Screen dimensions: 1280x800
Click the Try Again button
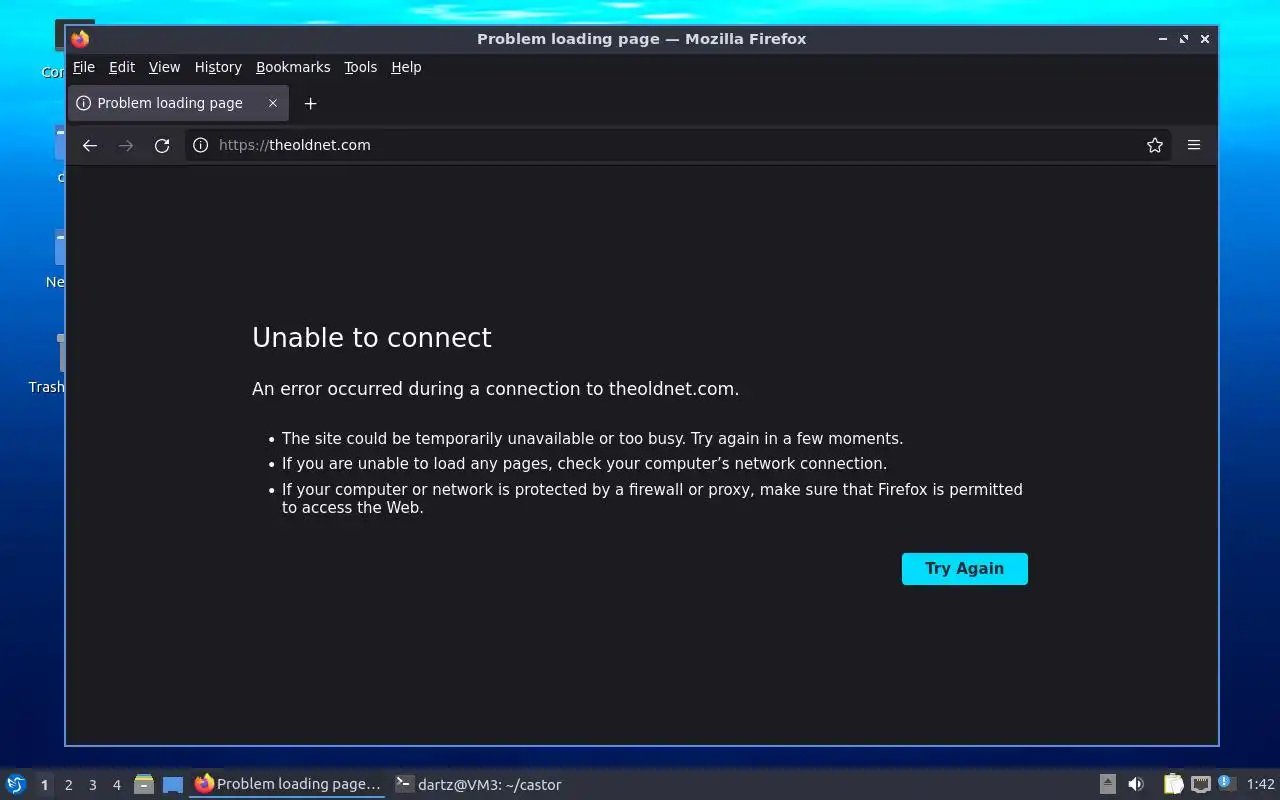(965, 568)
